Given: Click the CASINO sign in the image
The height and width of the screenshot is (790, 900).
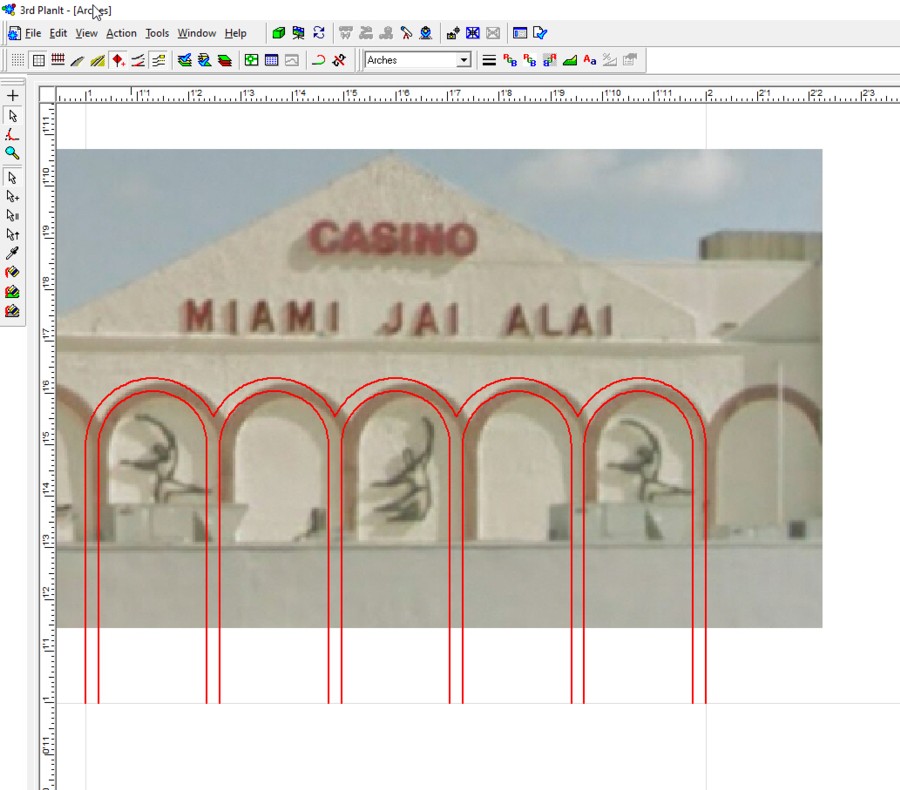Looking at the screenshot, I should point(393,238).
